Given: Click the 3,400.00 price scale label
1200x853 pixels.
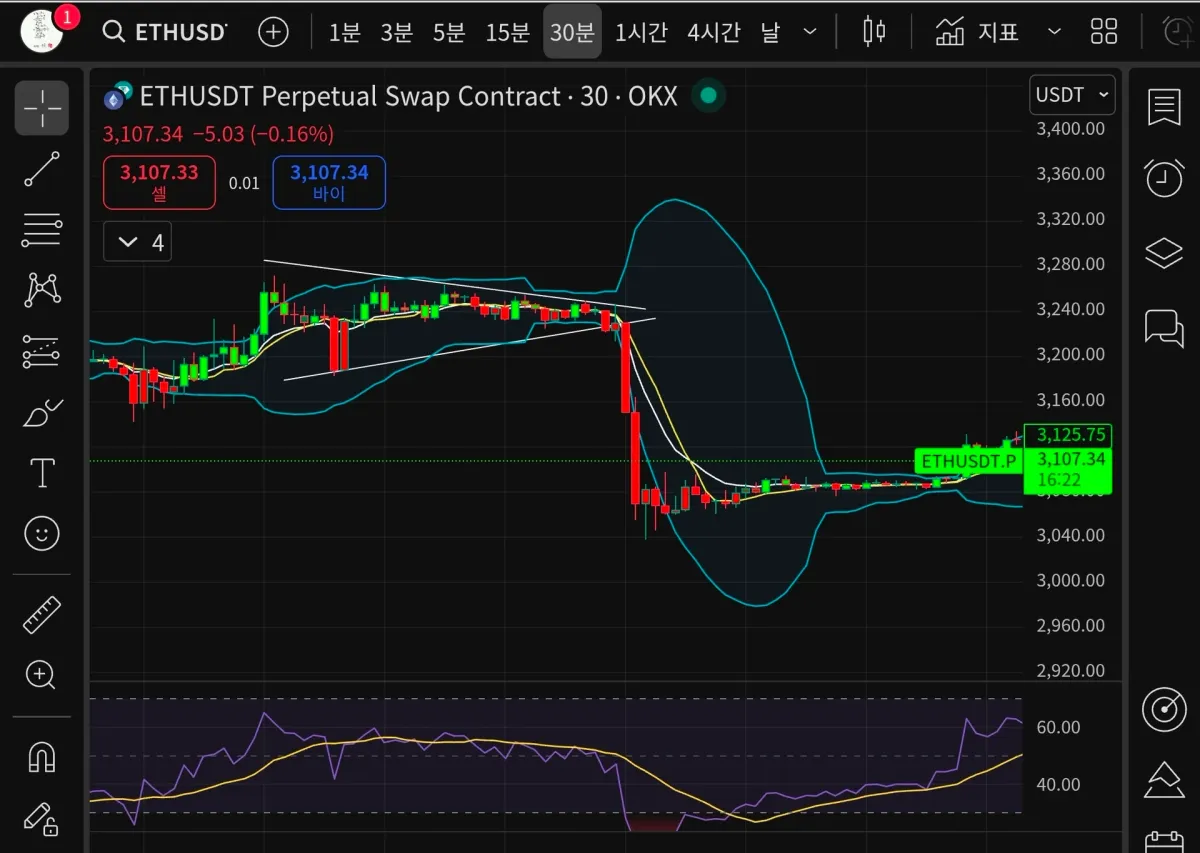Looking at the screenshot, I should pos(1070,128).
